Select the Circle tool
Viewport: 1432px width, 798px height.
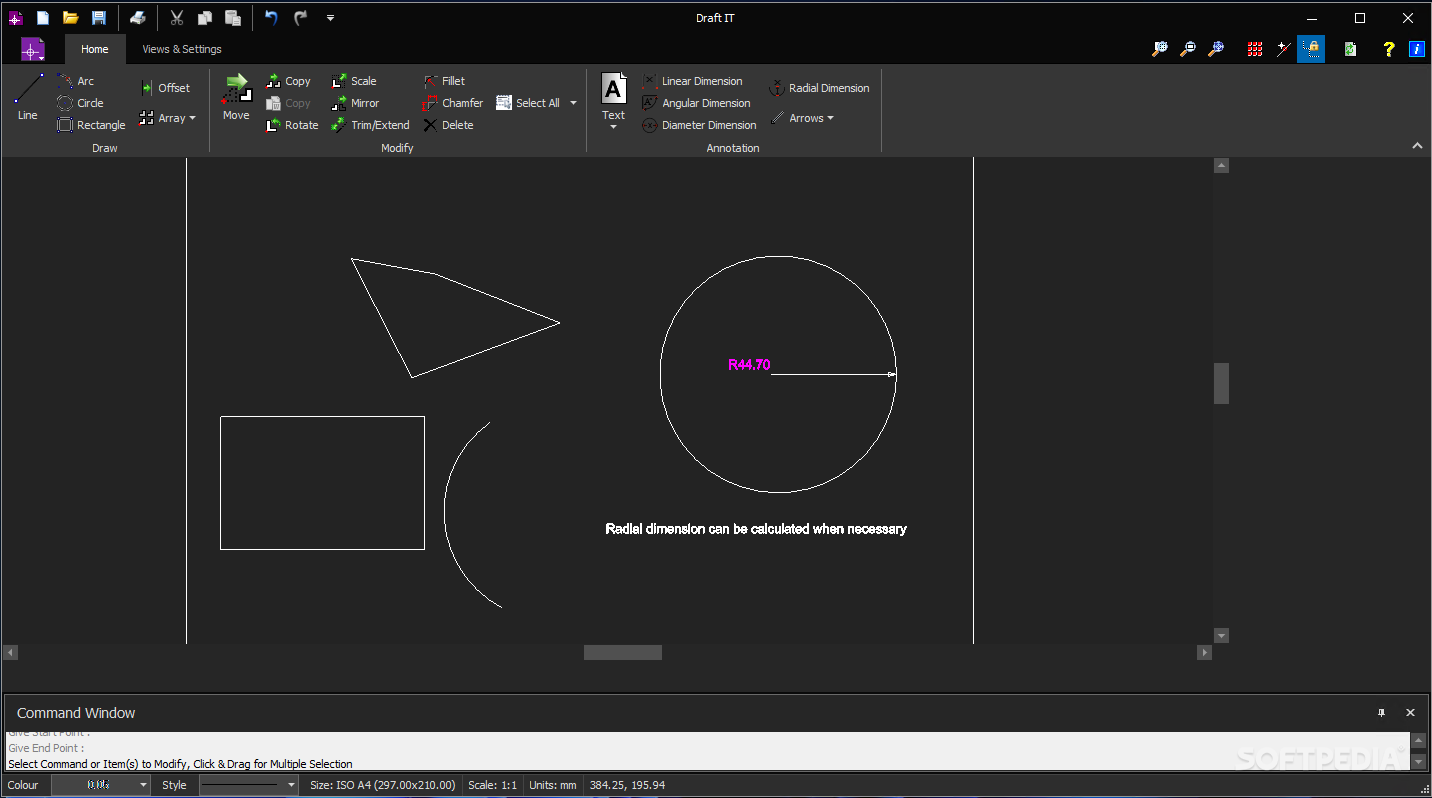click(81, 103)
